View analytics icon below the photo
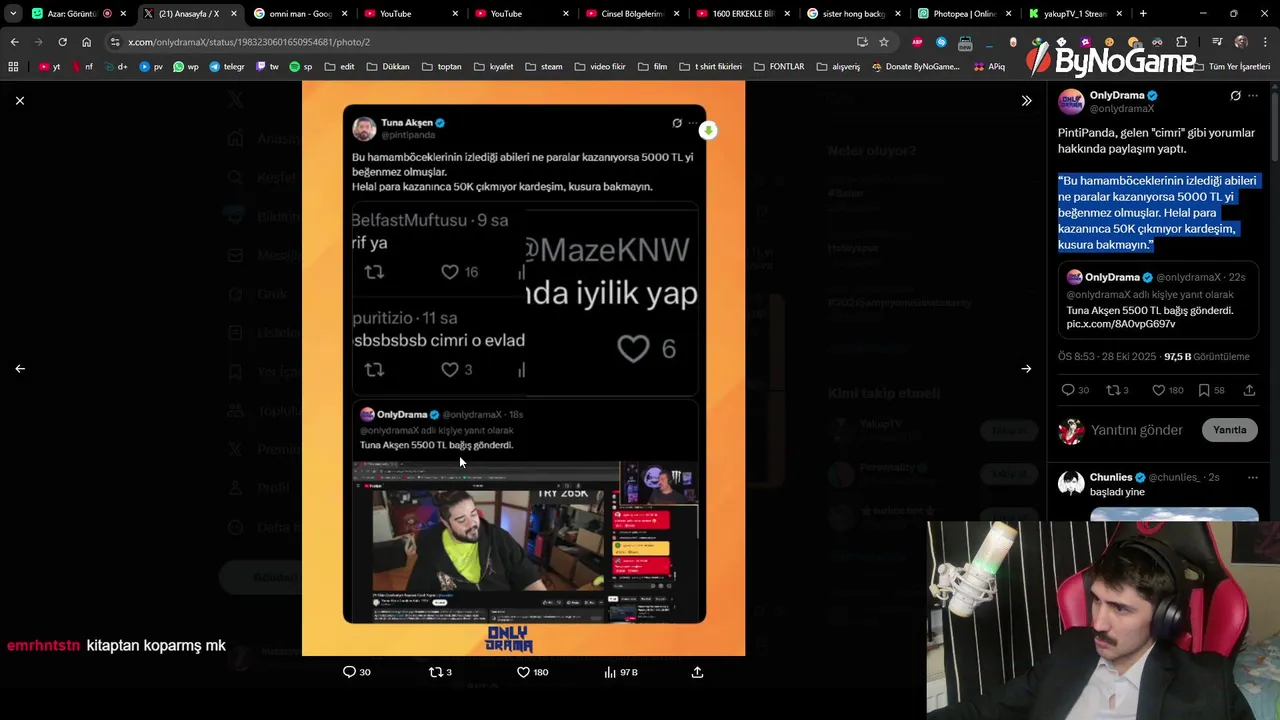Image resolution: width=1280 pixels, height=720 pixels. tap(610, 672)
